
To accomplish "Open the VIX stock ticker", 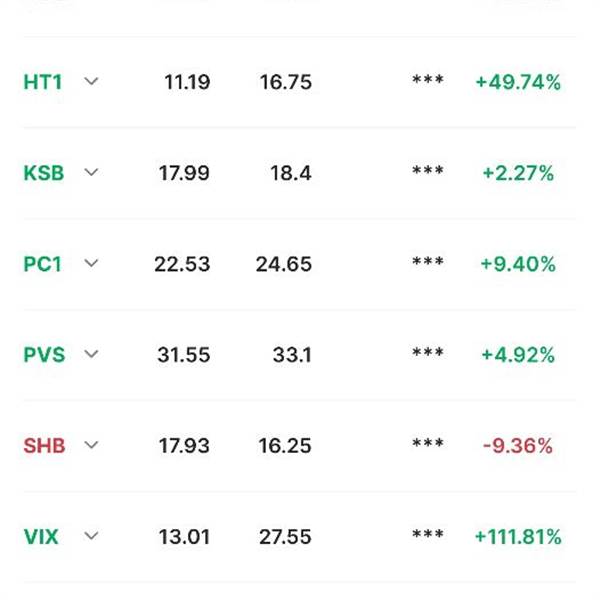I will coord(41,536).
